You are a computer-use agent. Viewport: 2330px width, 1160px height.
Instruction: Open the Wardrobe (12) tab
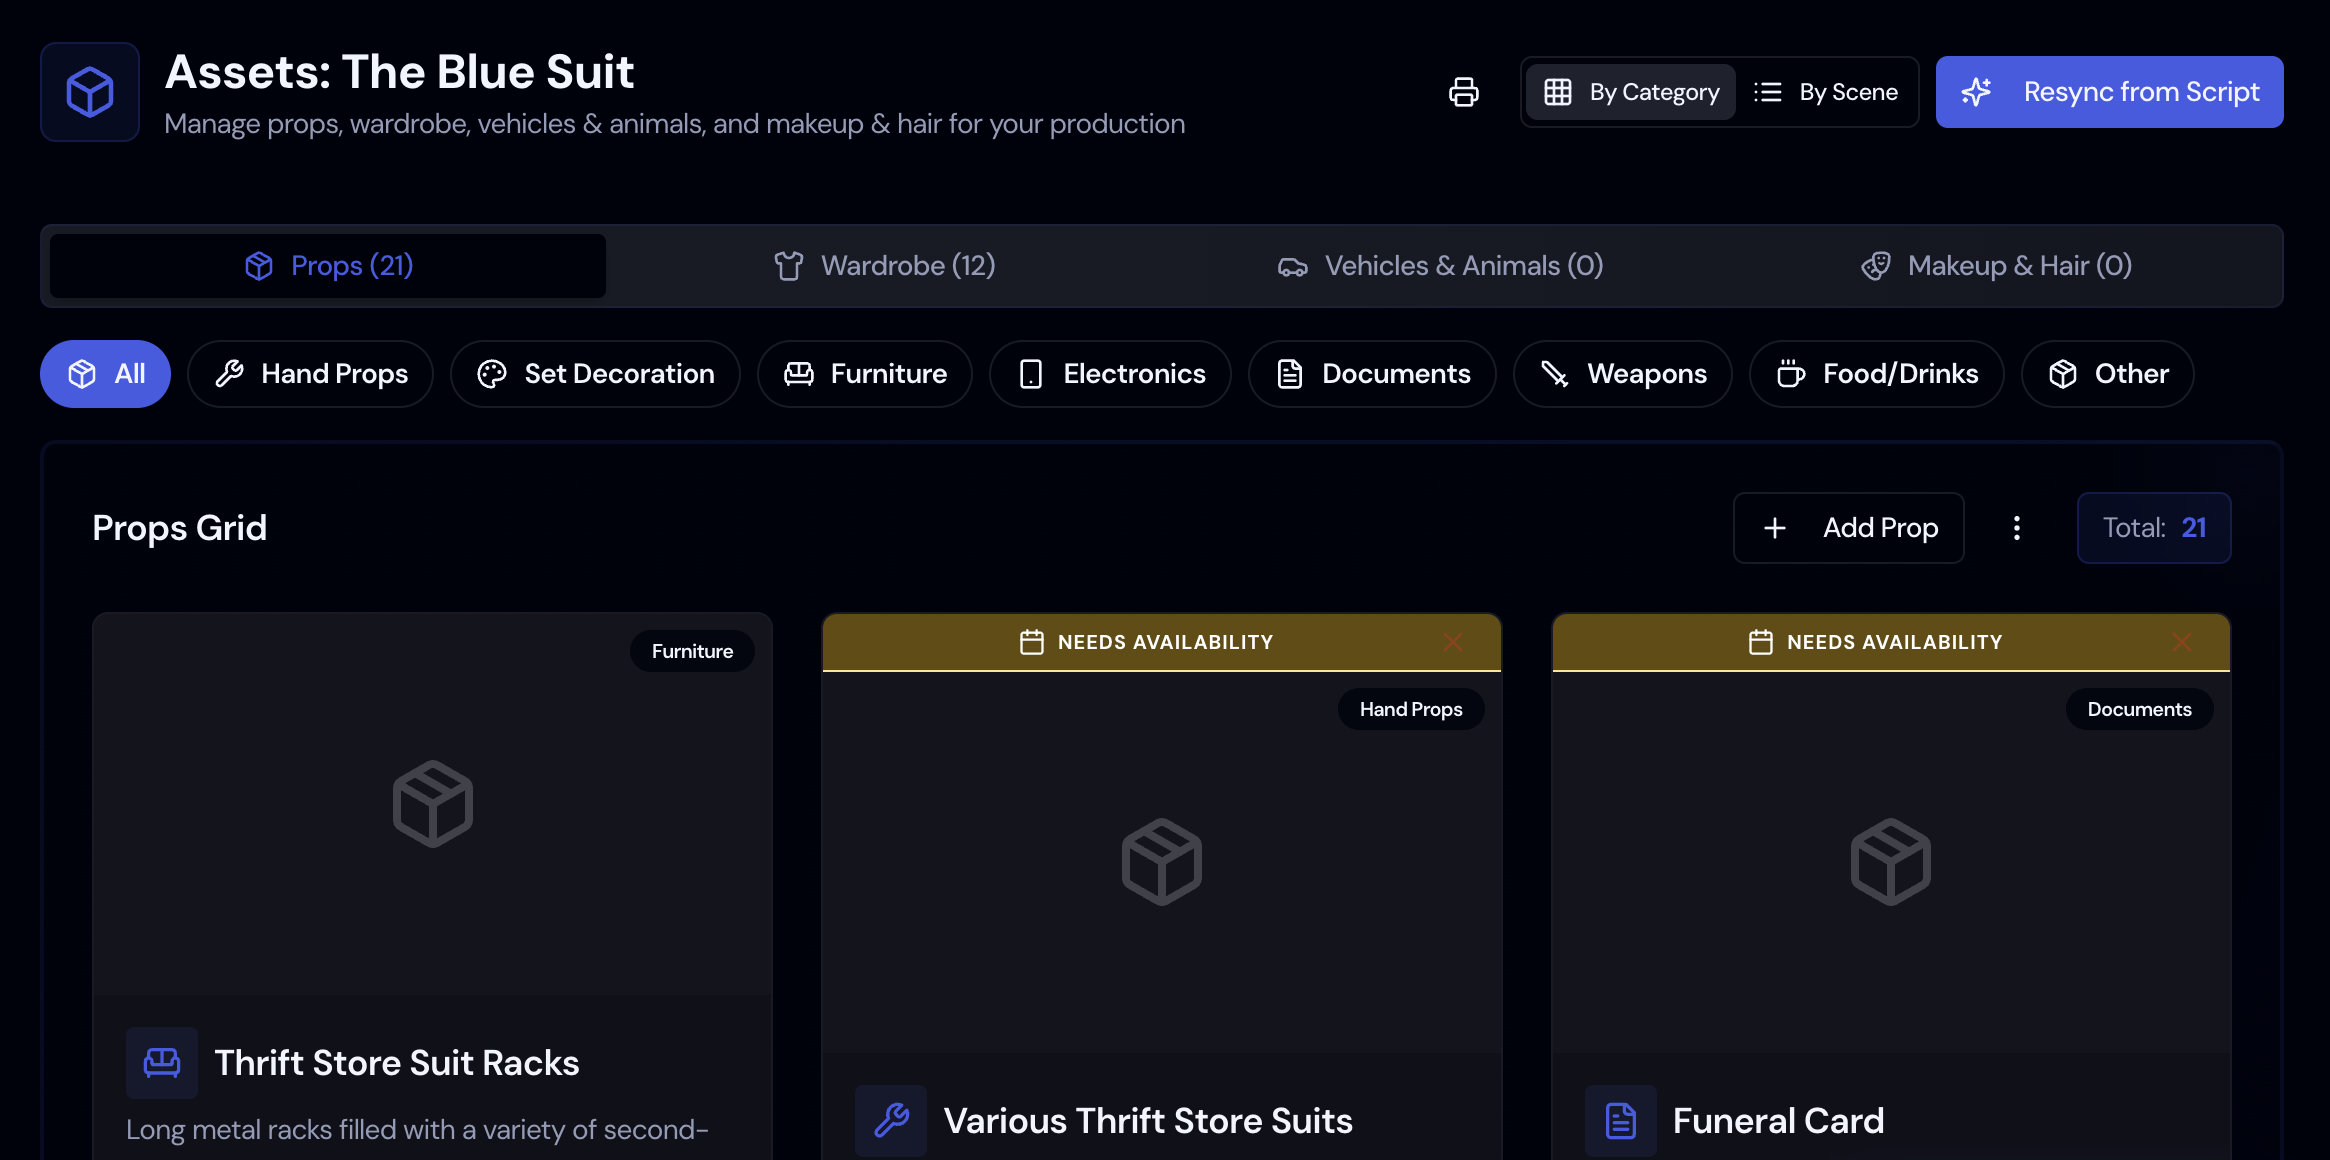(x=884, y=266)
